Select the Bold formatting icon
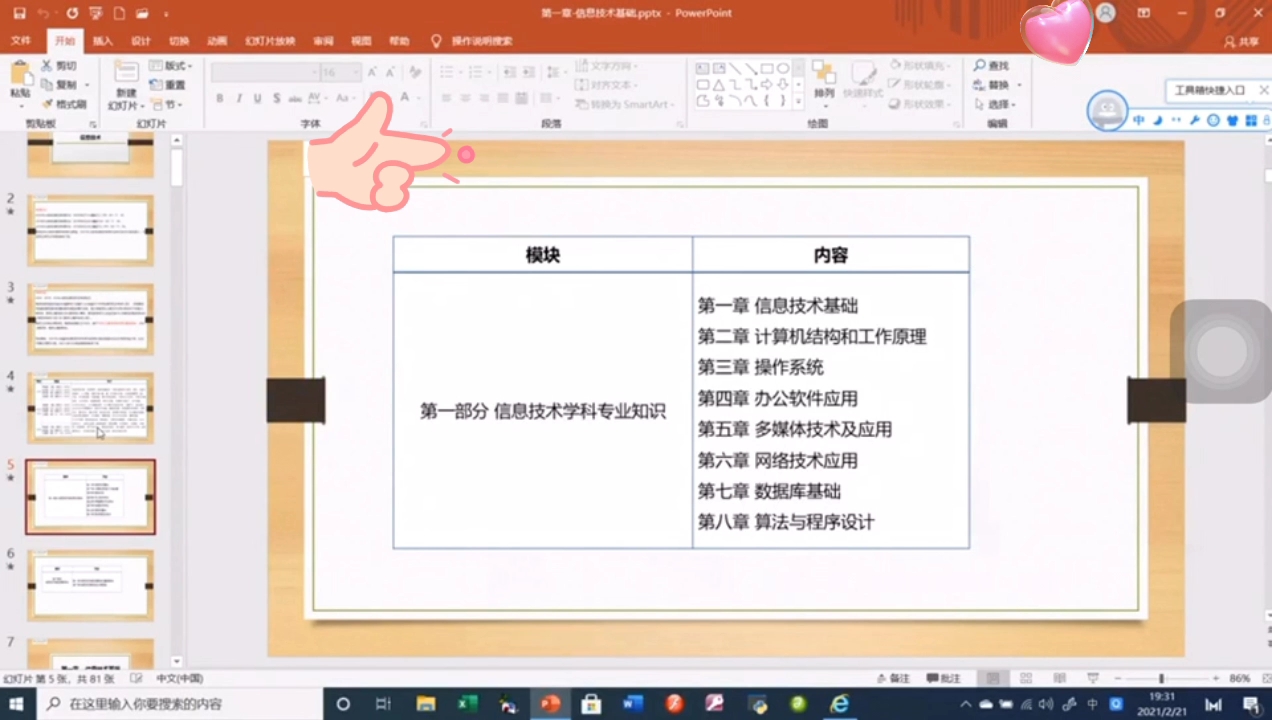 (219, 97)
